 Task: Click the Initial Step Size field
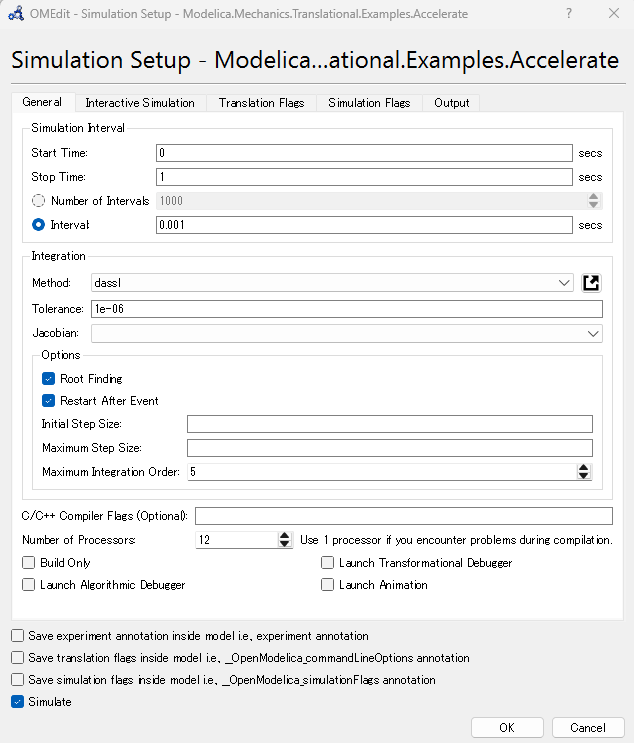point(389,424)
